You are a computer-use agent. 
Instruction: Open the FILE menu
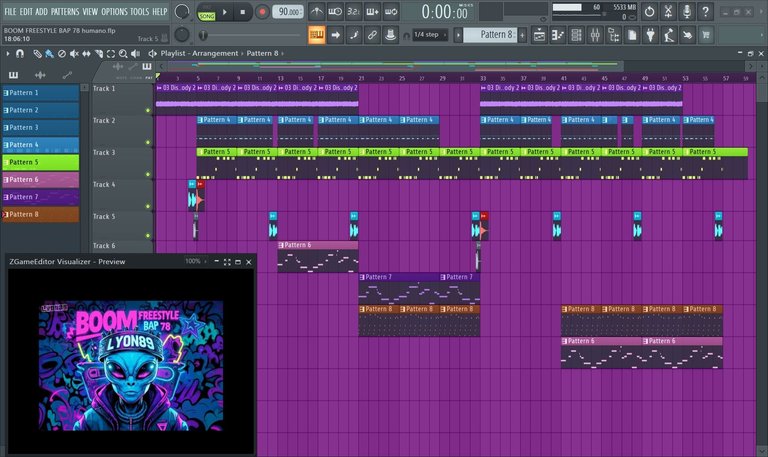[x=10, y=11]
